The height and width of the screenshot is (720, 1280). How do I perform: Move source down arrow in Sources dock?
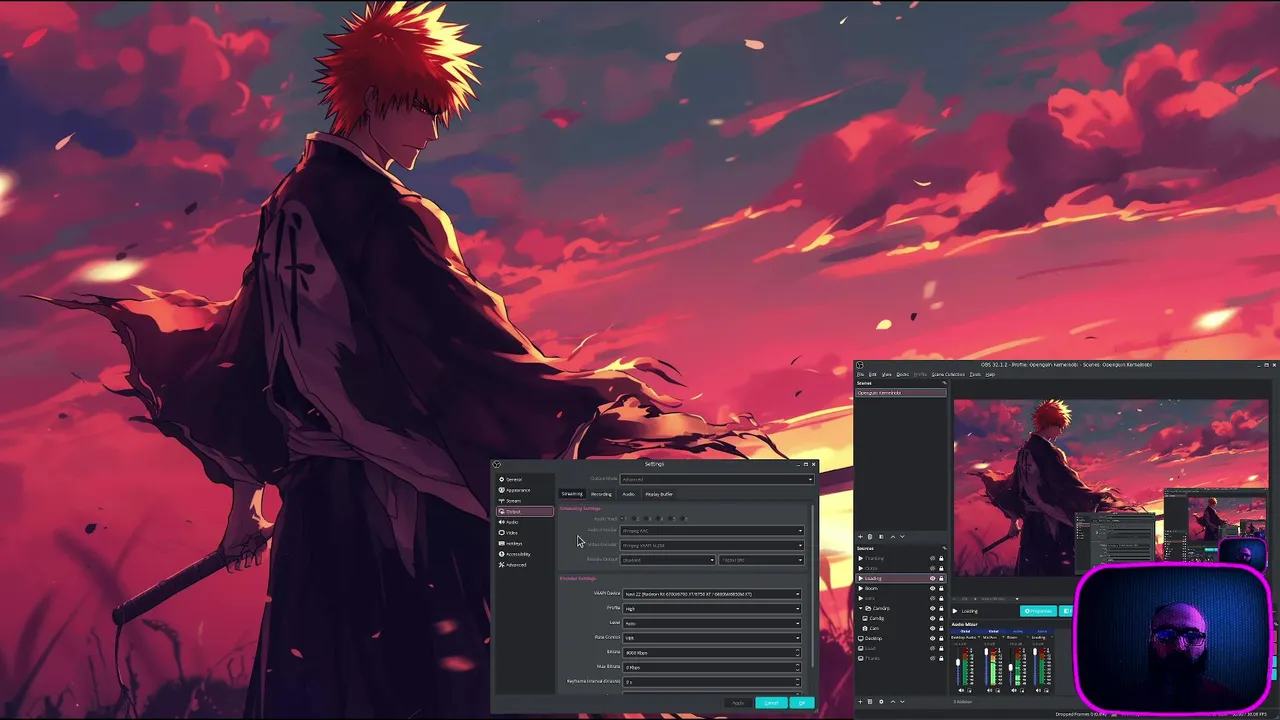click(902, 702)
